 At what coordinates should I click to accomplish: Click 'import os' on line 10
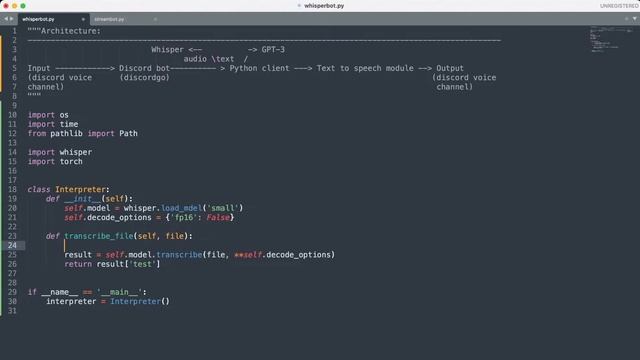click(x=48, y=115)
